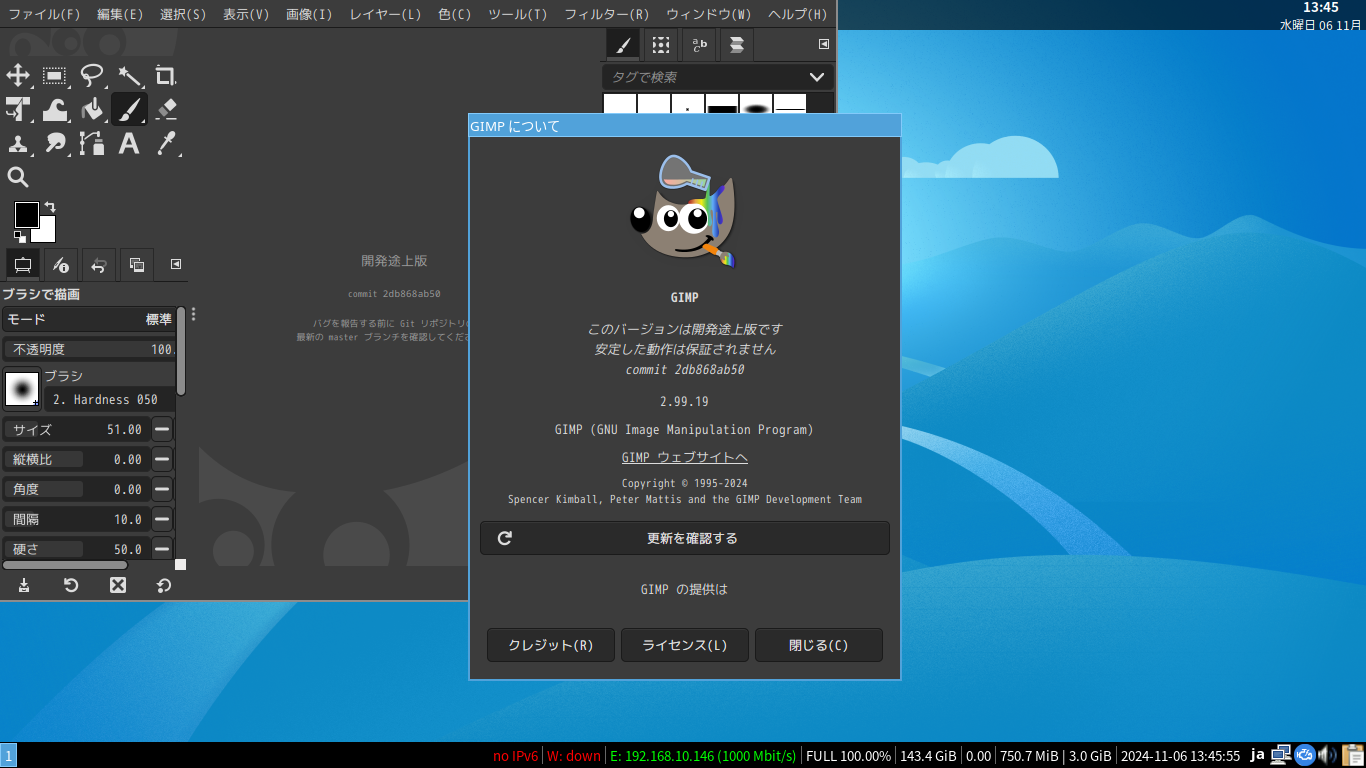Open the ファイル(F) menu

click(x=44, y=14)
